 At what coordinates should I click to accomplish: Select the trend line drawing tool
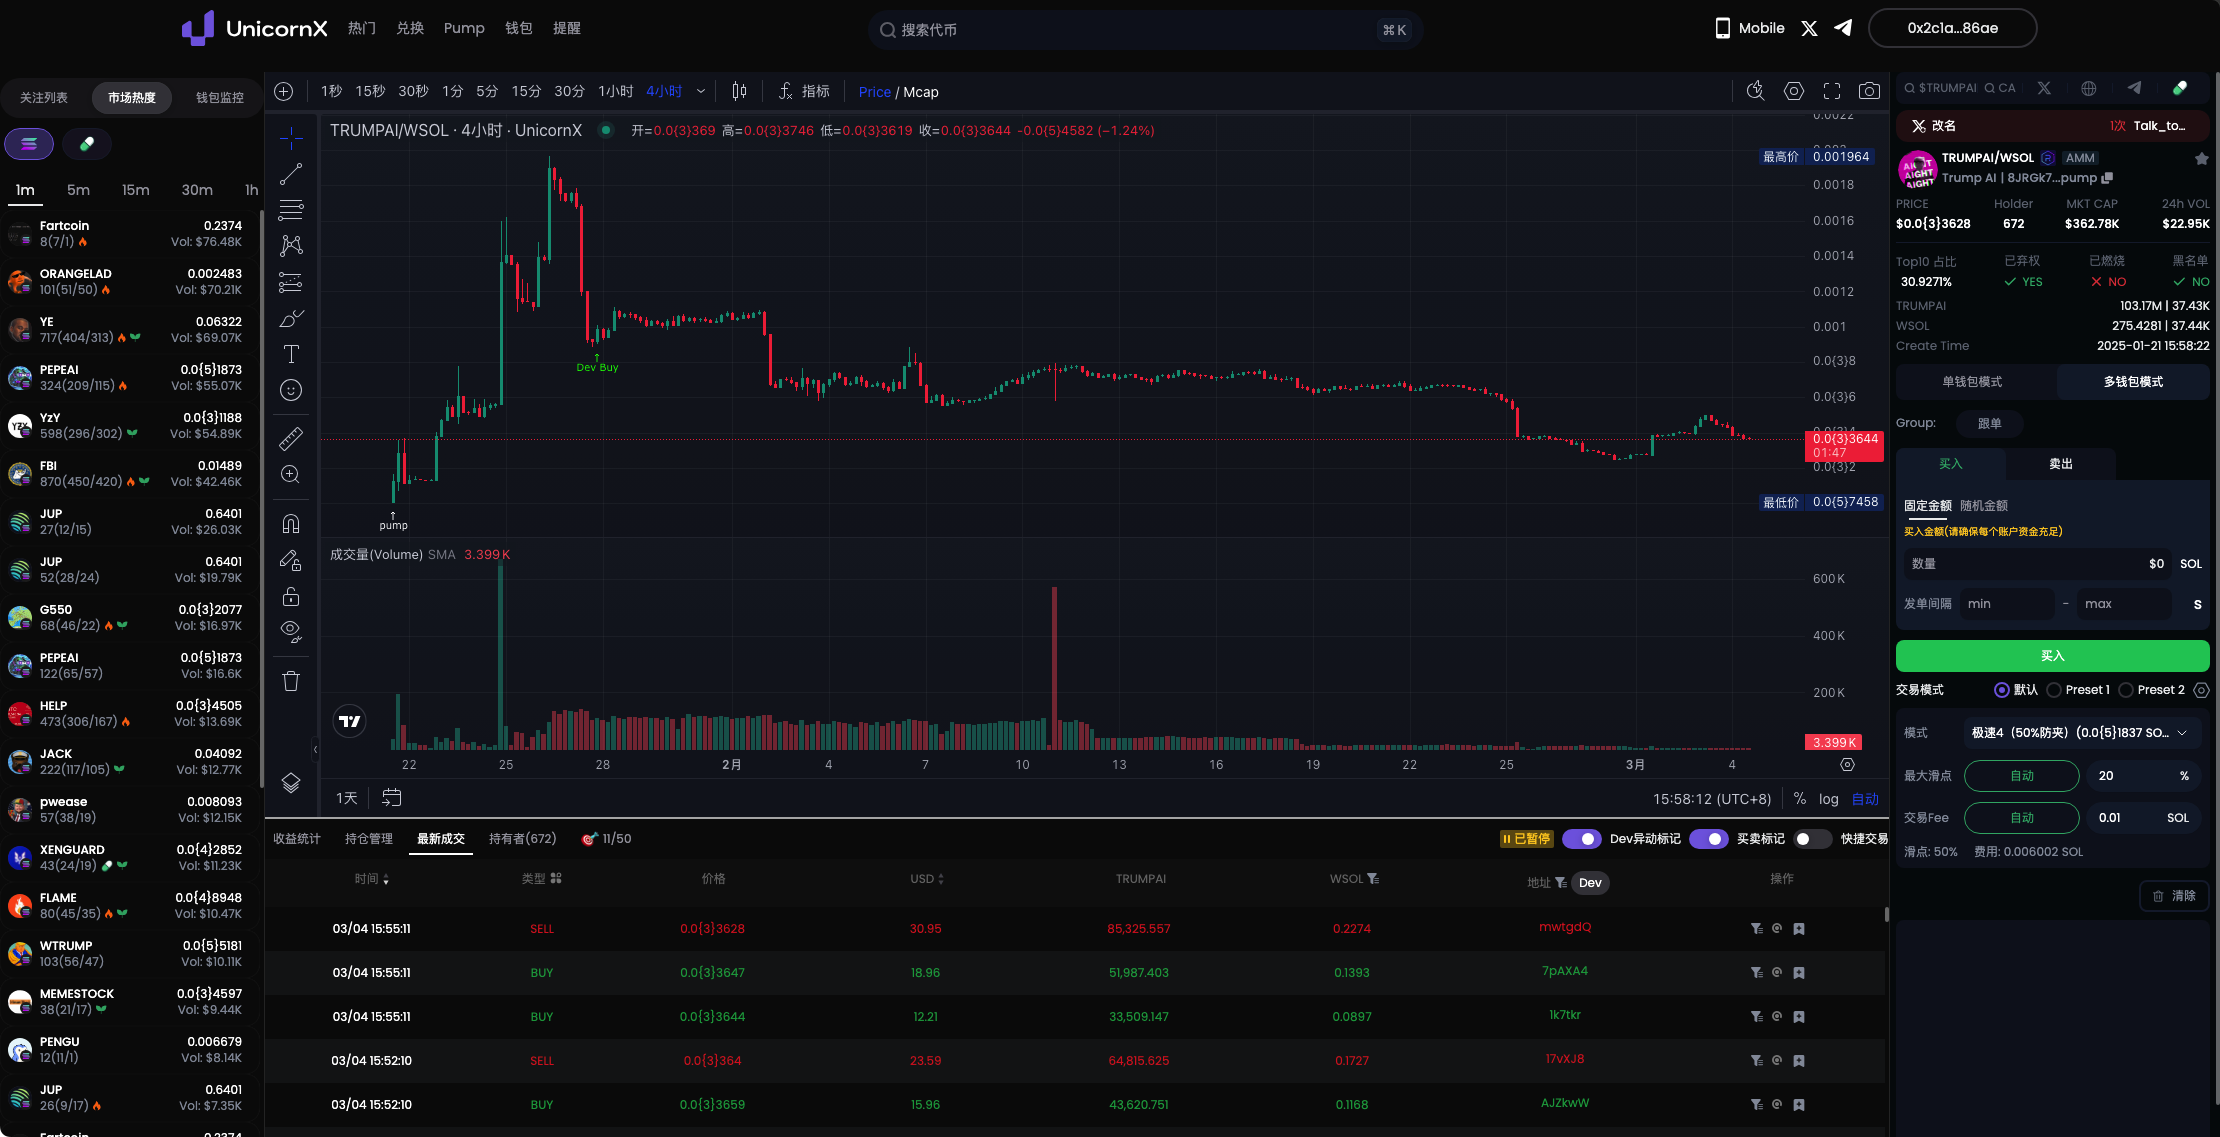tap(291, 174)
